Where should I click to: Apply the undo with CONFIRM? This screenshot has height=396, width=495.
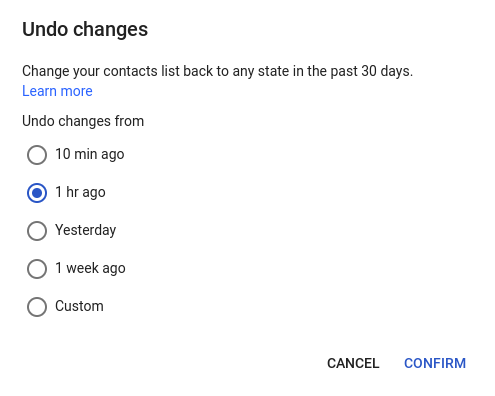click(435, 363)
